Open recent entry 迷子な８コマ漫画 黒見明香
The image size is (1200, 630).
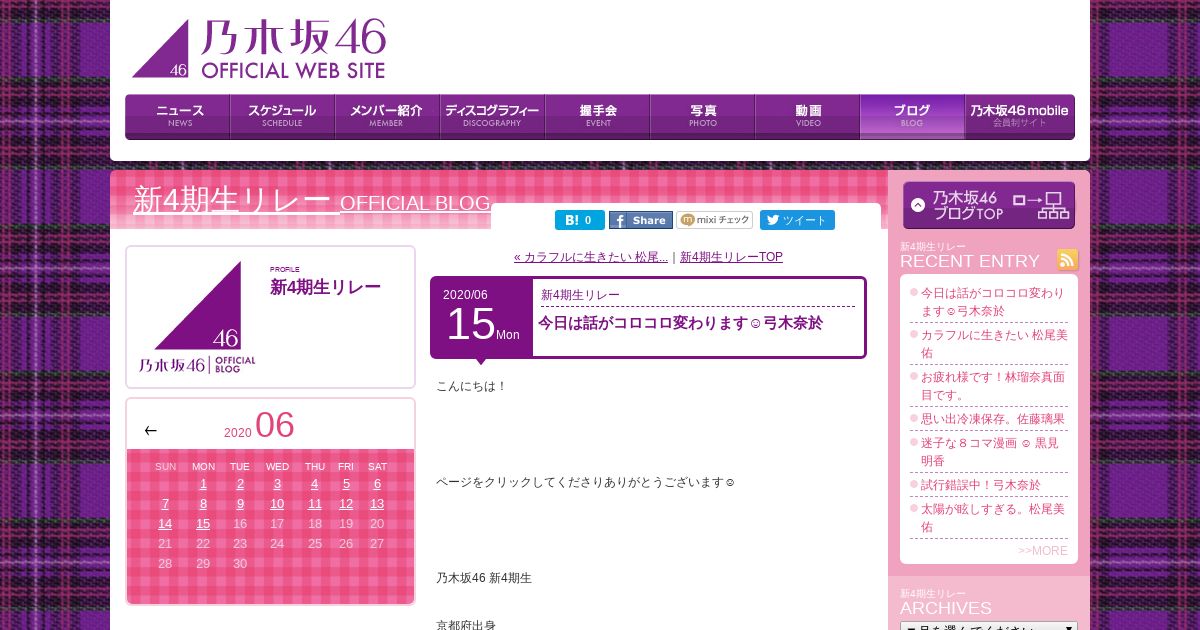coord(990,452)
